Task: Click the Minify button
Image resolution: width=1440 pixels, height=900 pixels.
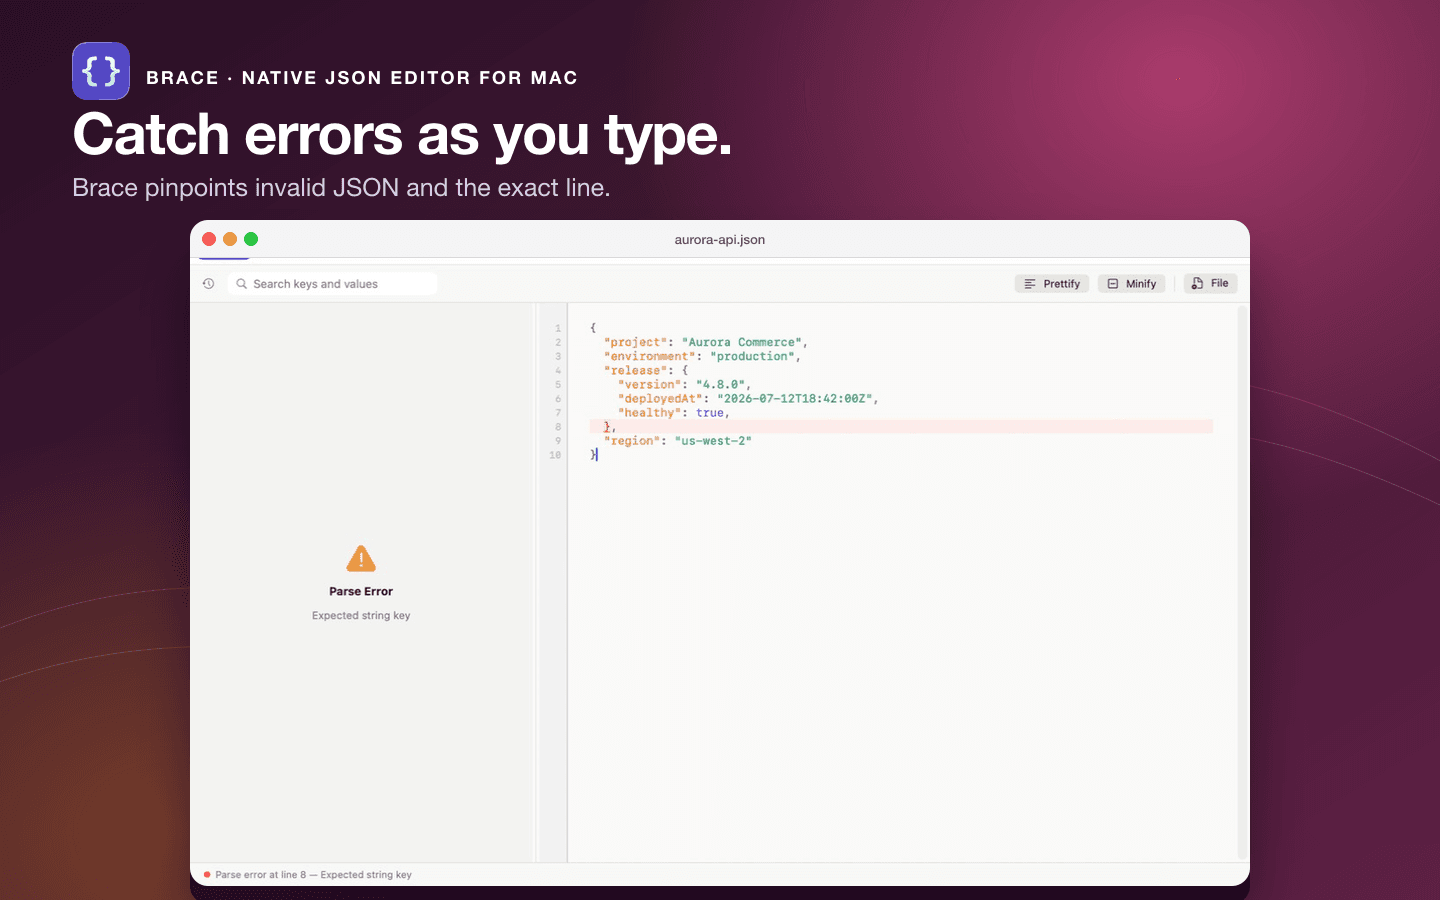Action: pos(1132,284)
